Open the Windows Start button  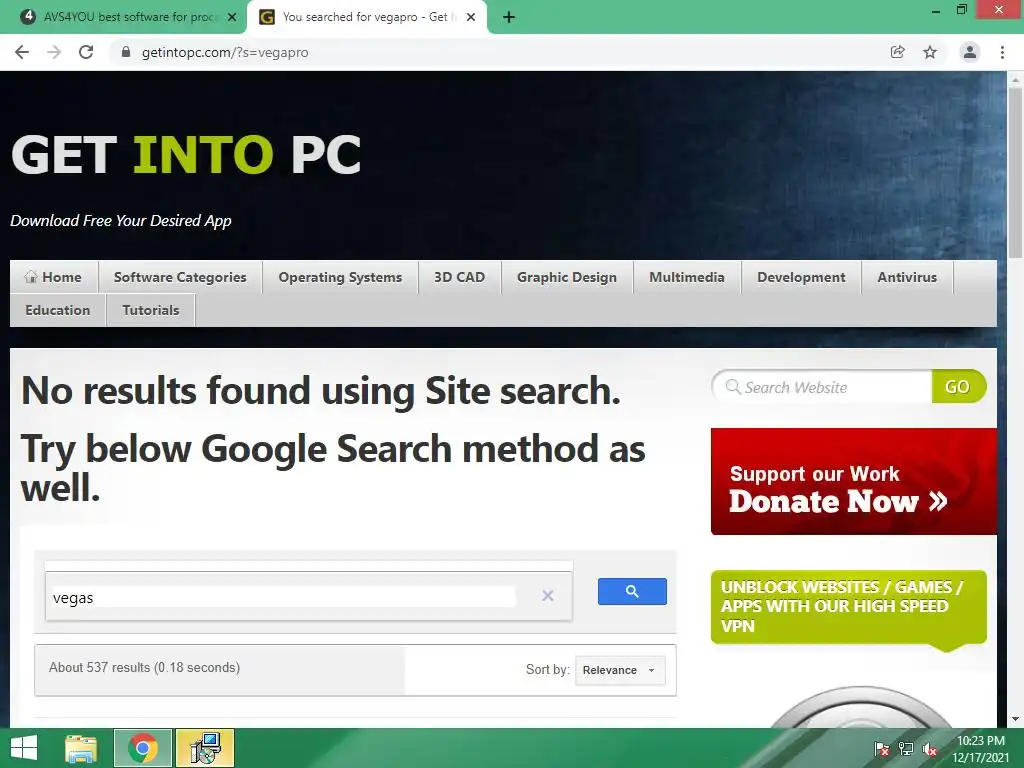(24, 748)
